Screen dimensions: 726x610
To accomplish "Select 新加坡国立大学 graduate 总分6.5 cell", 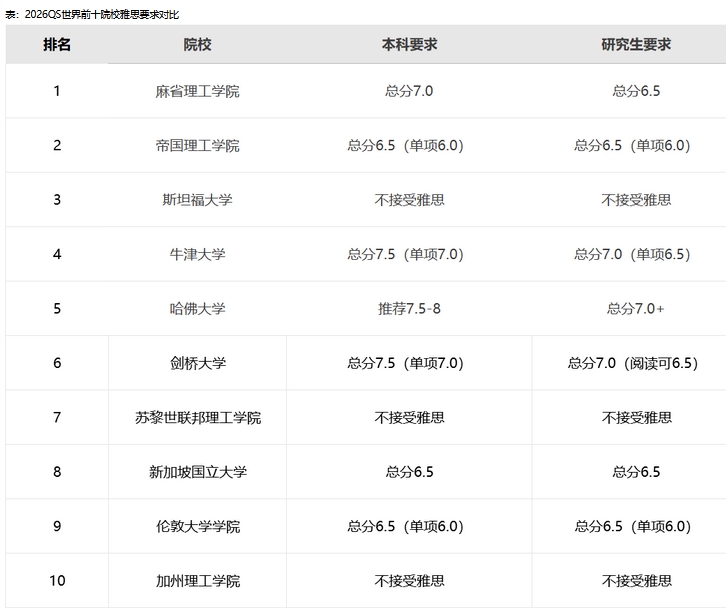I will [636, 472].
